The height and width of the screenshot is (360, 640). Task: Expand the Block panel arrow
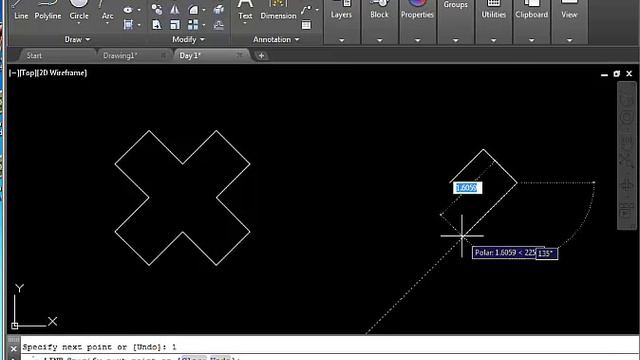coord(379,40)
